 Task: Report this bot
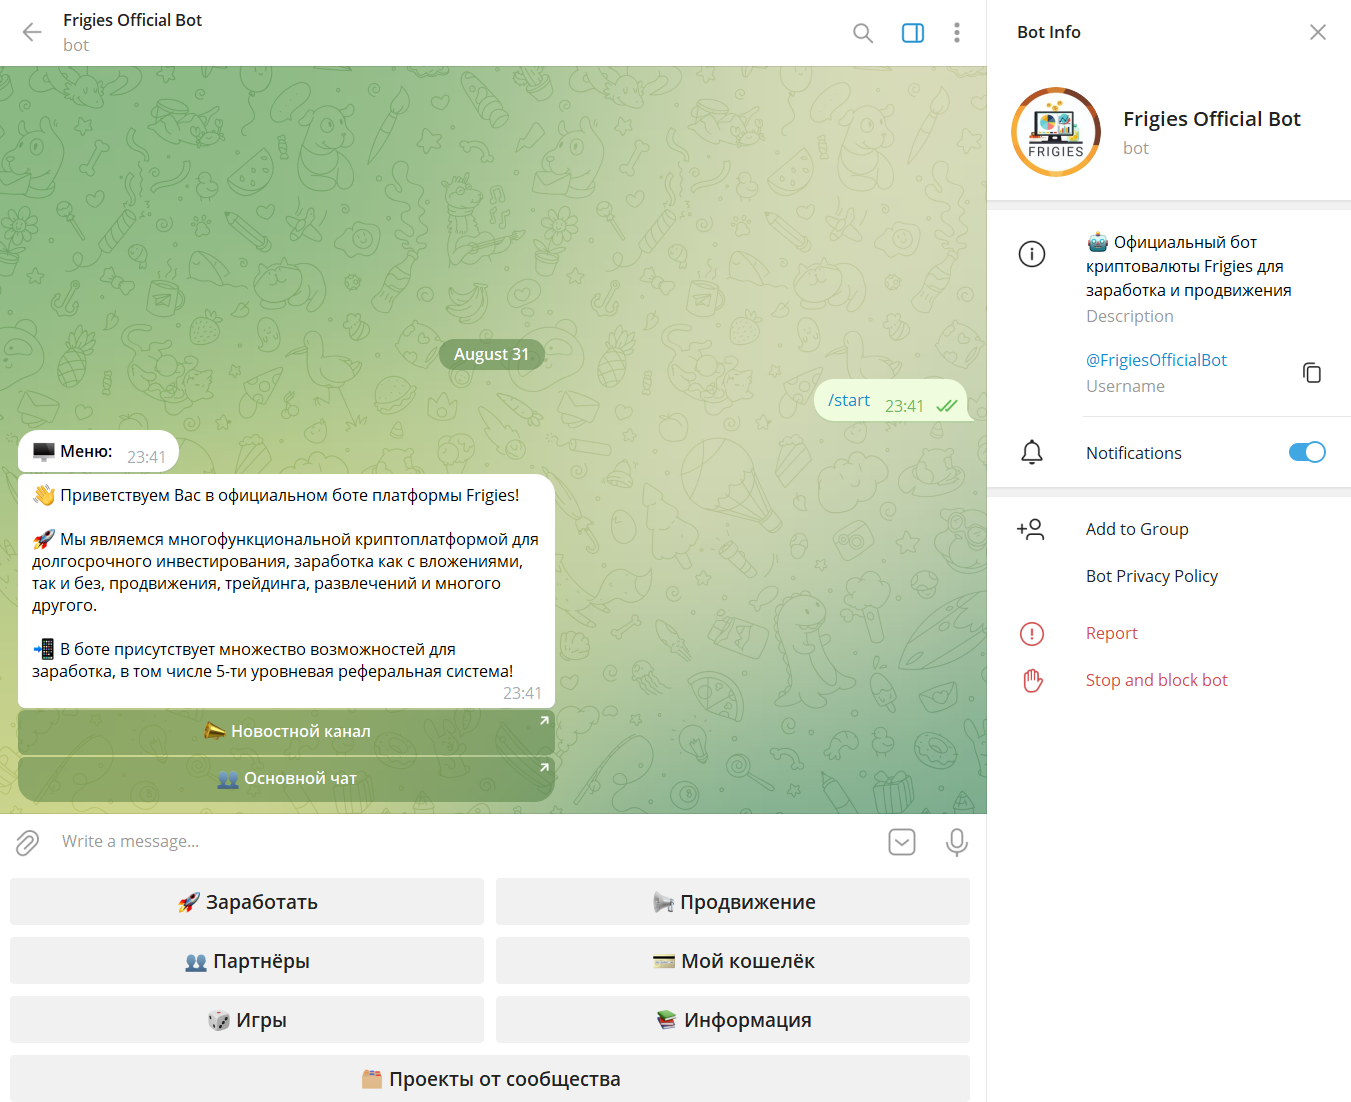[1112, 633]
